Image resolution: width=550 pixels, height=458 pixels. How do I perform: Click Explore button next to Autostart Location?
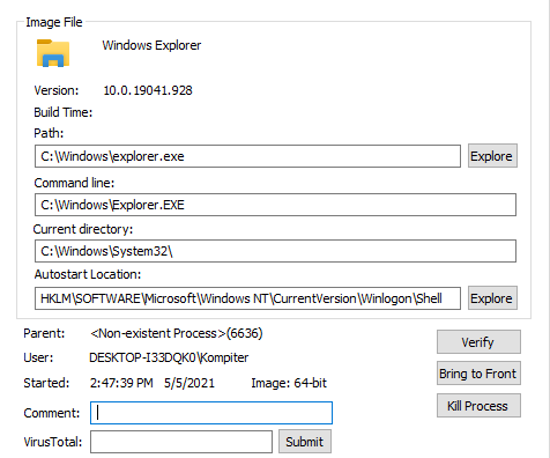pyautogui.click(x=492, y=298)
